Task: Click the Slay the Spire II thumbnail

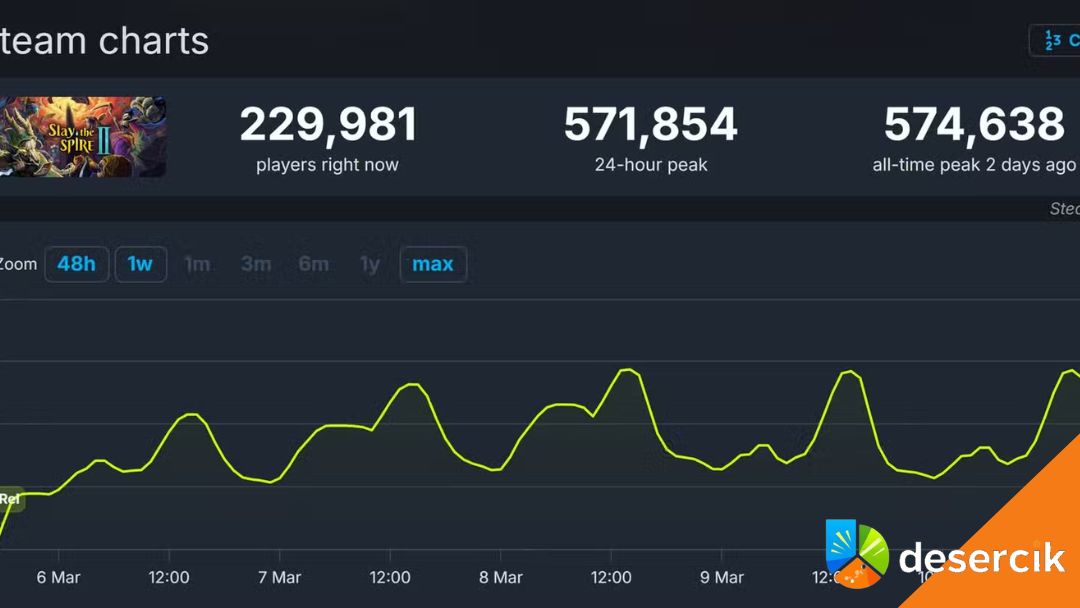Action: point(84,137)
